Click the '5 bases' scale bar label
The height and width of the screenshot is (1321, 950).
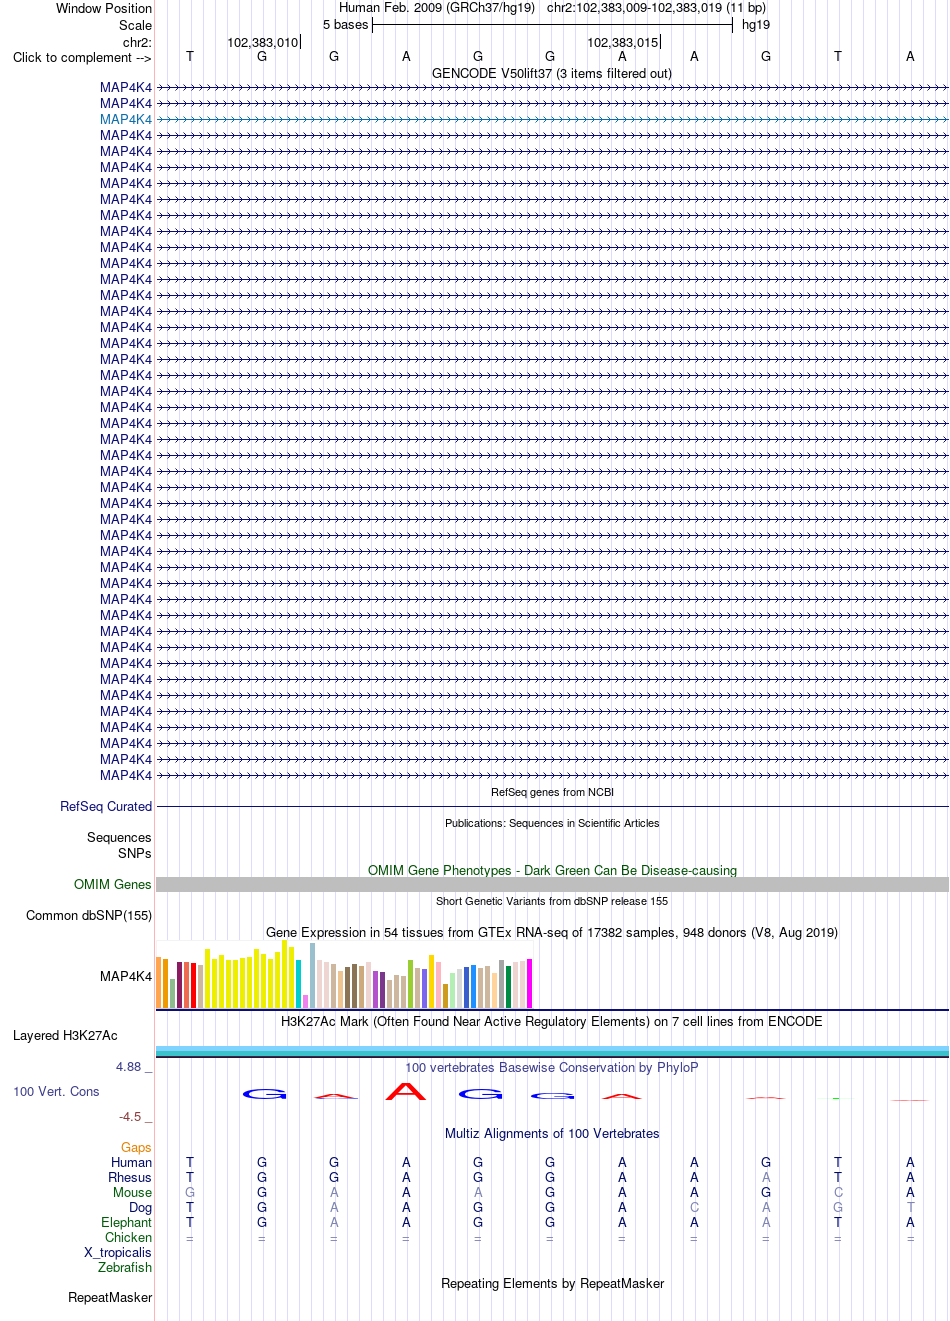(x=346, y=25)
